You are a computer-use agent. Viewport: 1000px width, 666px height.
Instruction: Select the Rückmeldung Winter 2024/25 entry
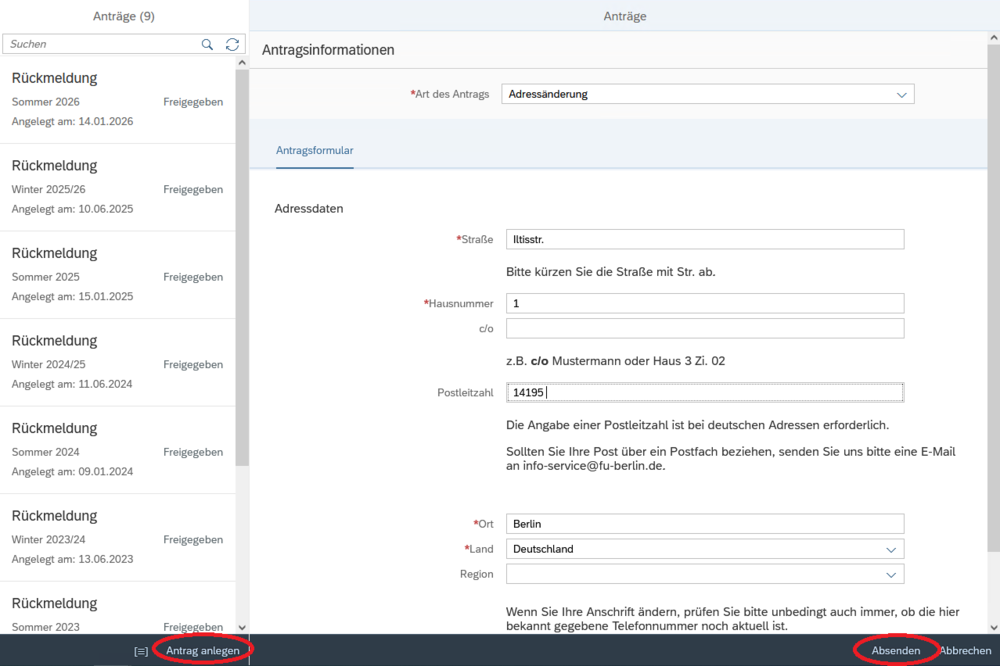(117, 362)
